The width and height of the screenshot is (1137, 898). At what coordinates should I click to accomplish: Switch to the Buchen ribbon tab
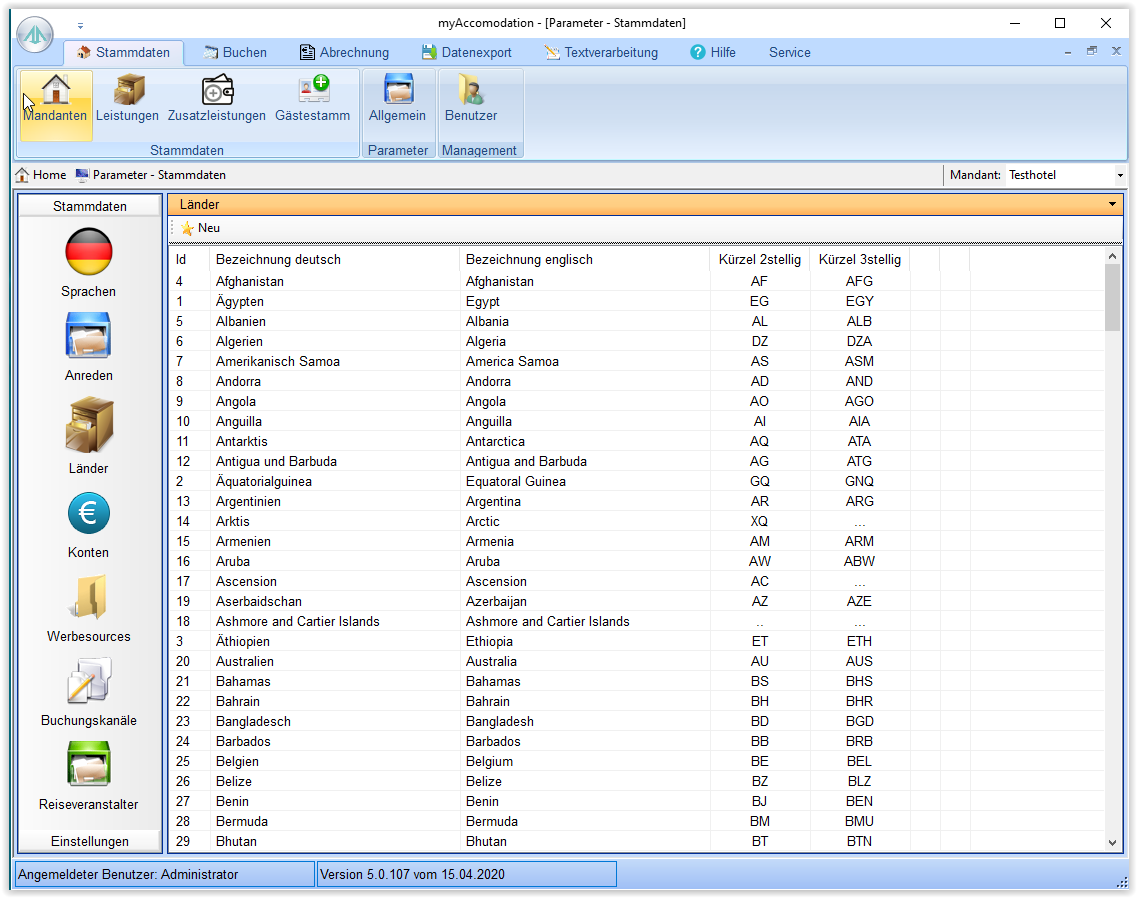click(234, 52)
